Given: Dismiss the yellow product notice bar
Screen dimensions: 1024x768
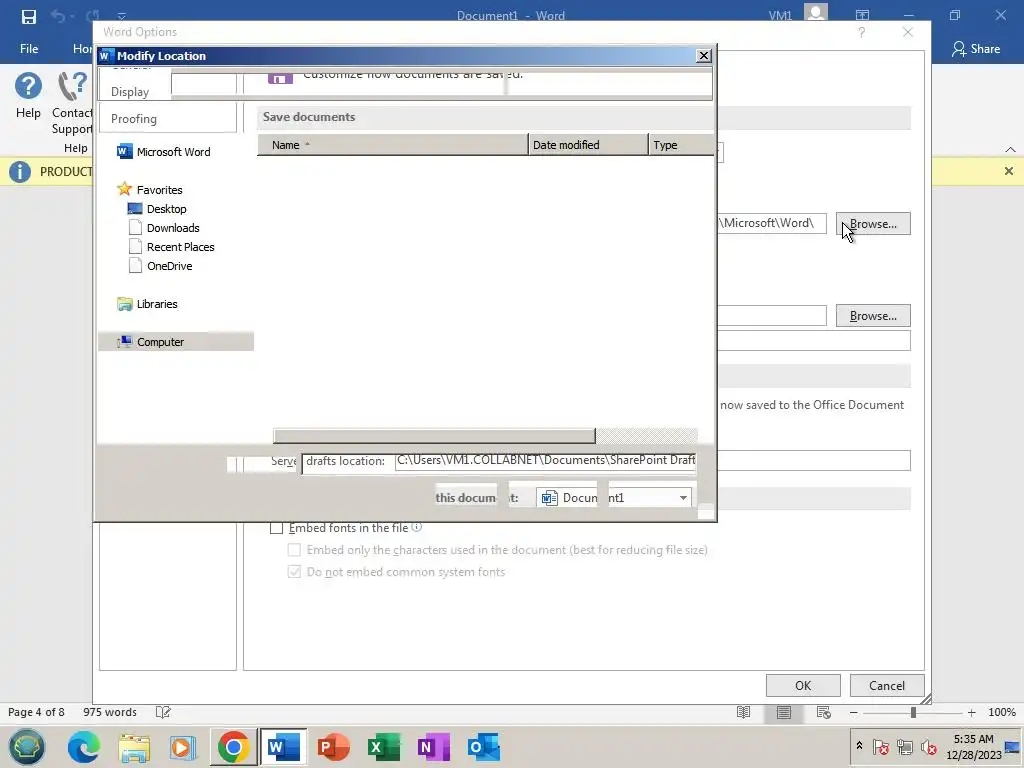Looking at the screenshot, I should [x=1008, y=171].
